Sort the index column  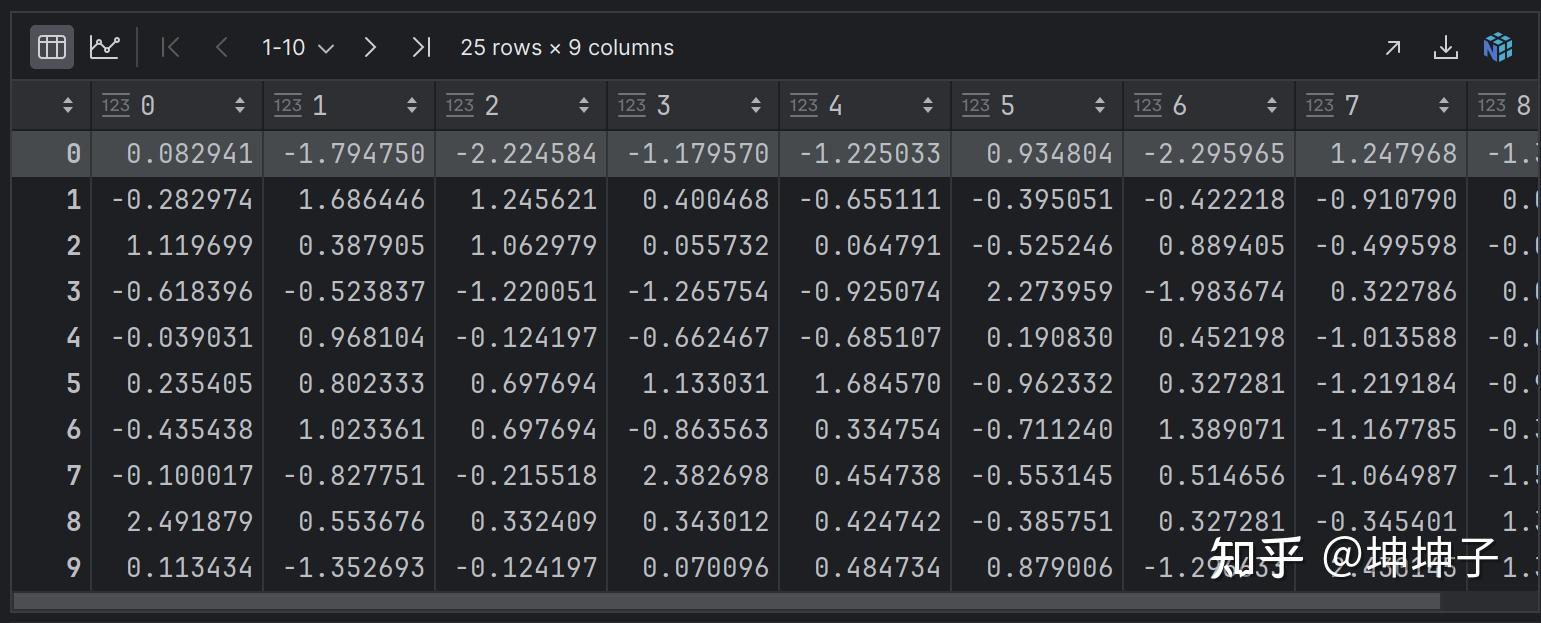pyautogui.click(x=68, y=105)
